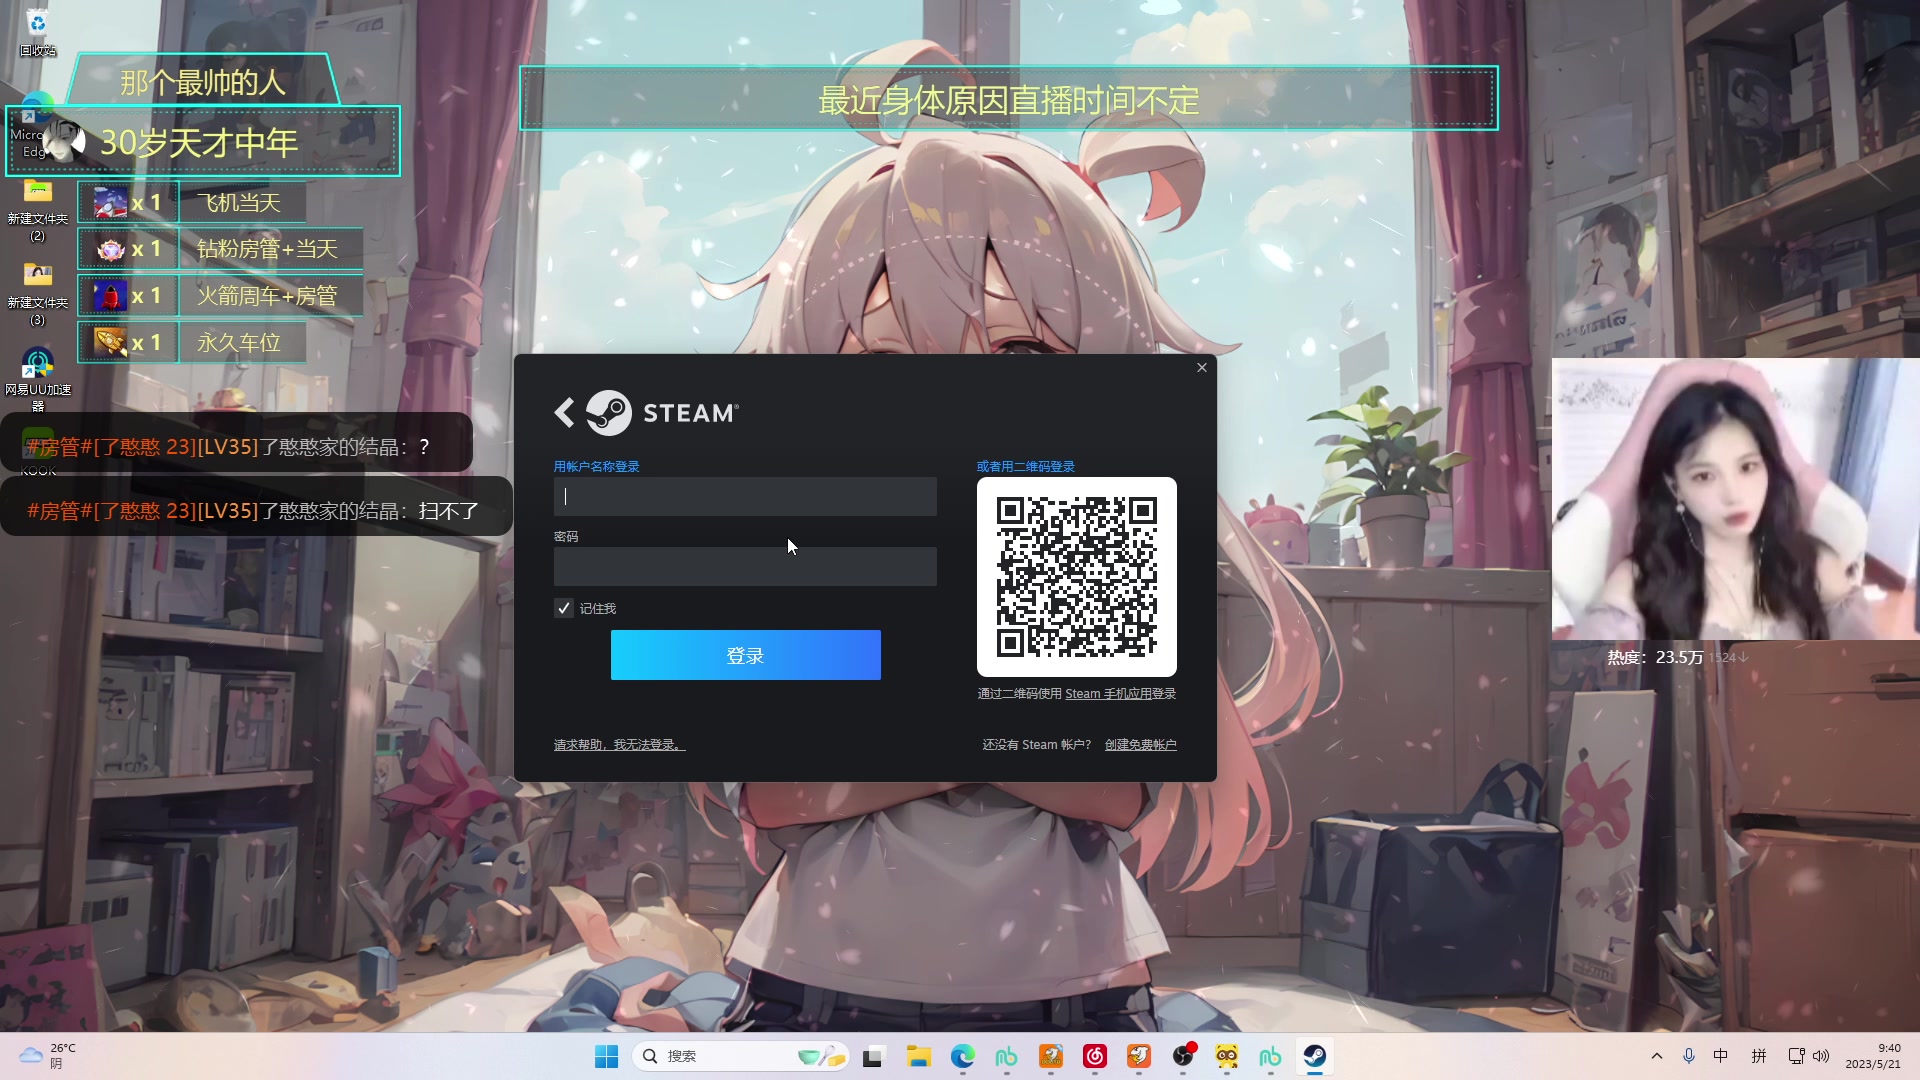Click 热度：23.5万 popularity label
Image resolution: width=1920 pixels, height=1080 pixels.
click(1655, 657)
